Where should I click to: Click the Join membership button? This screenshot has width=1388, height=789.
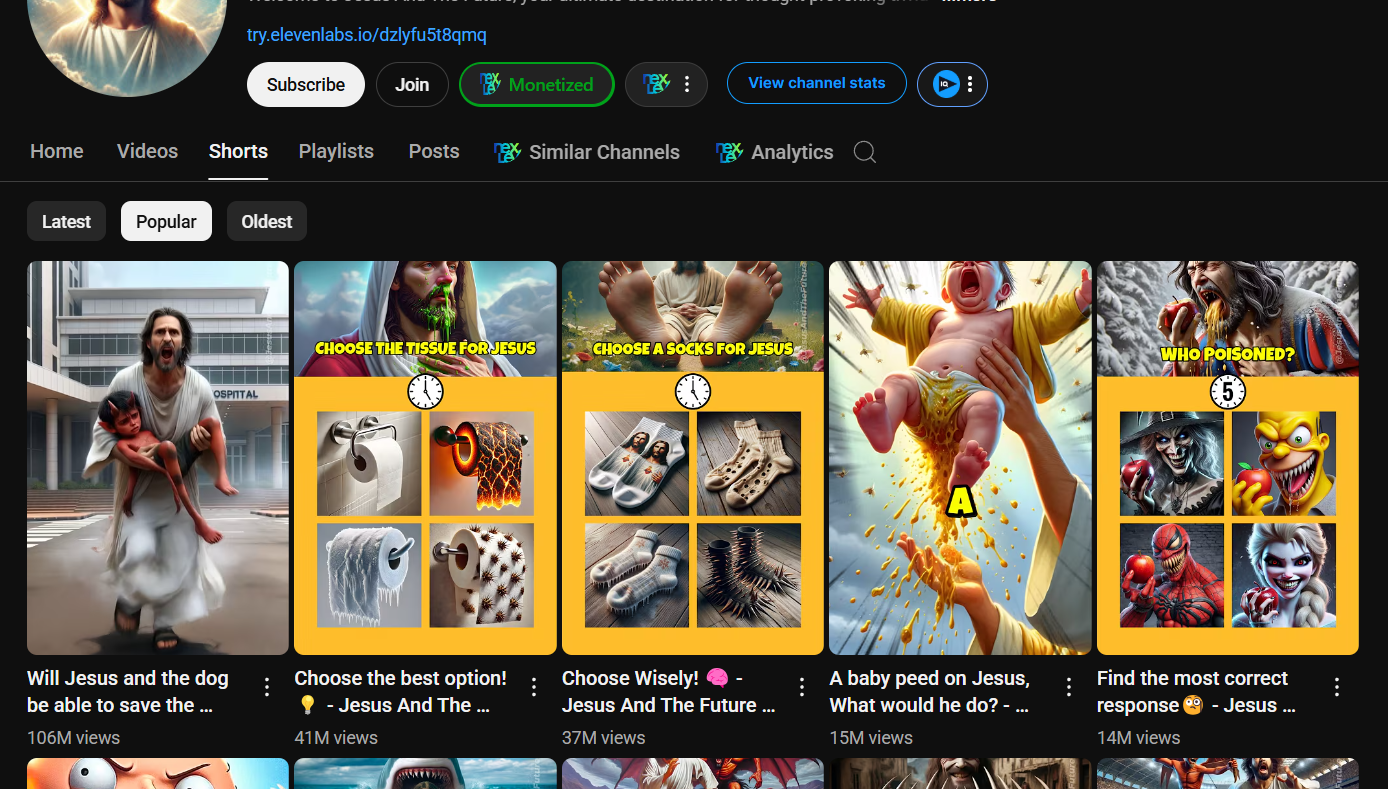[x=412, y=84]
